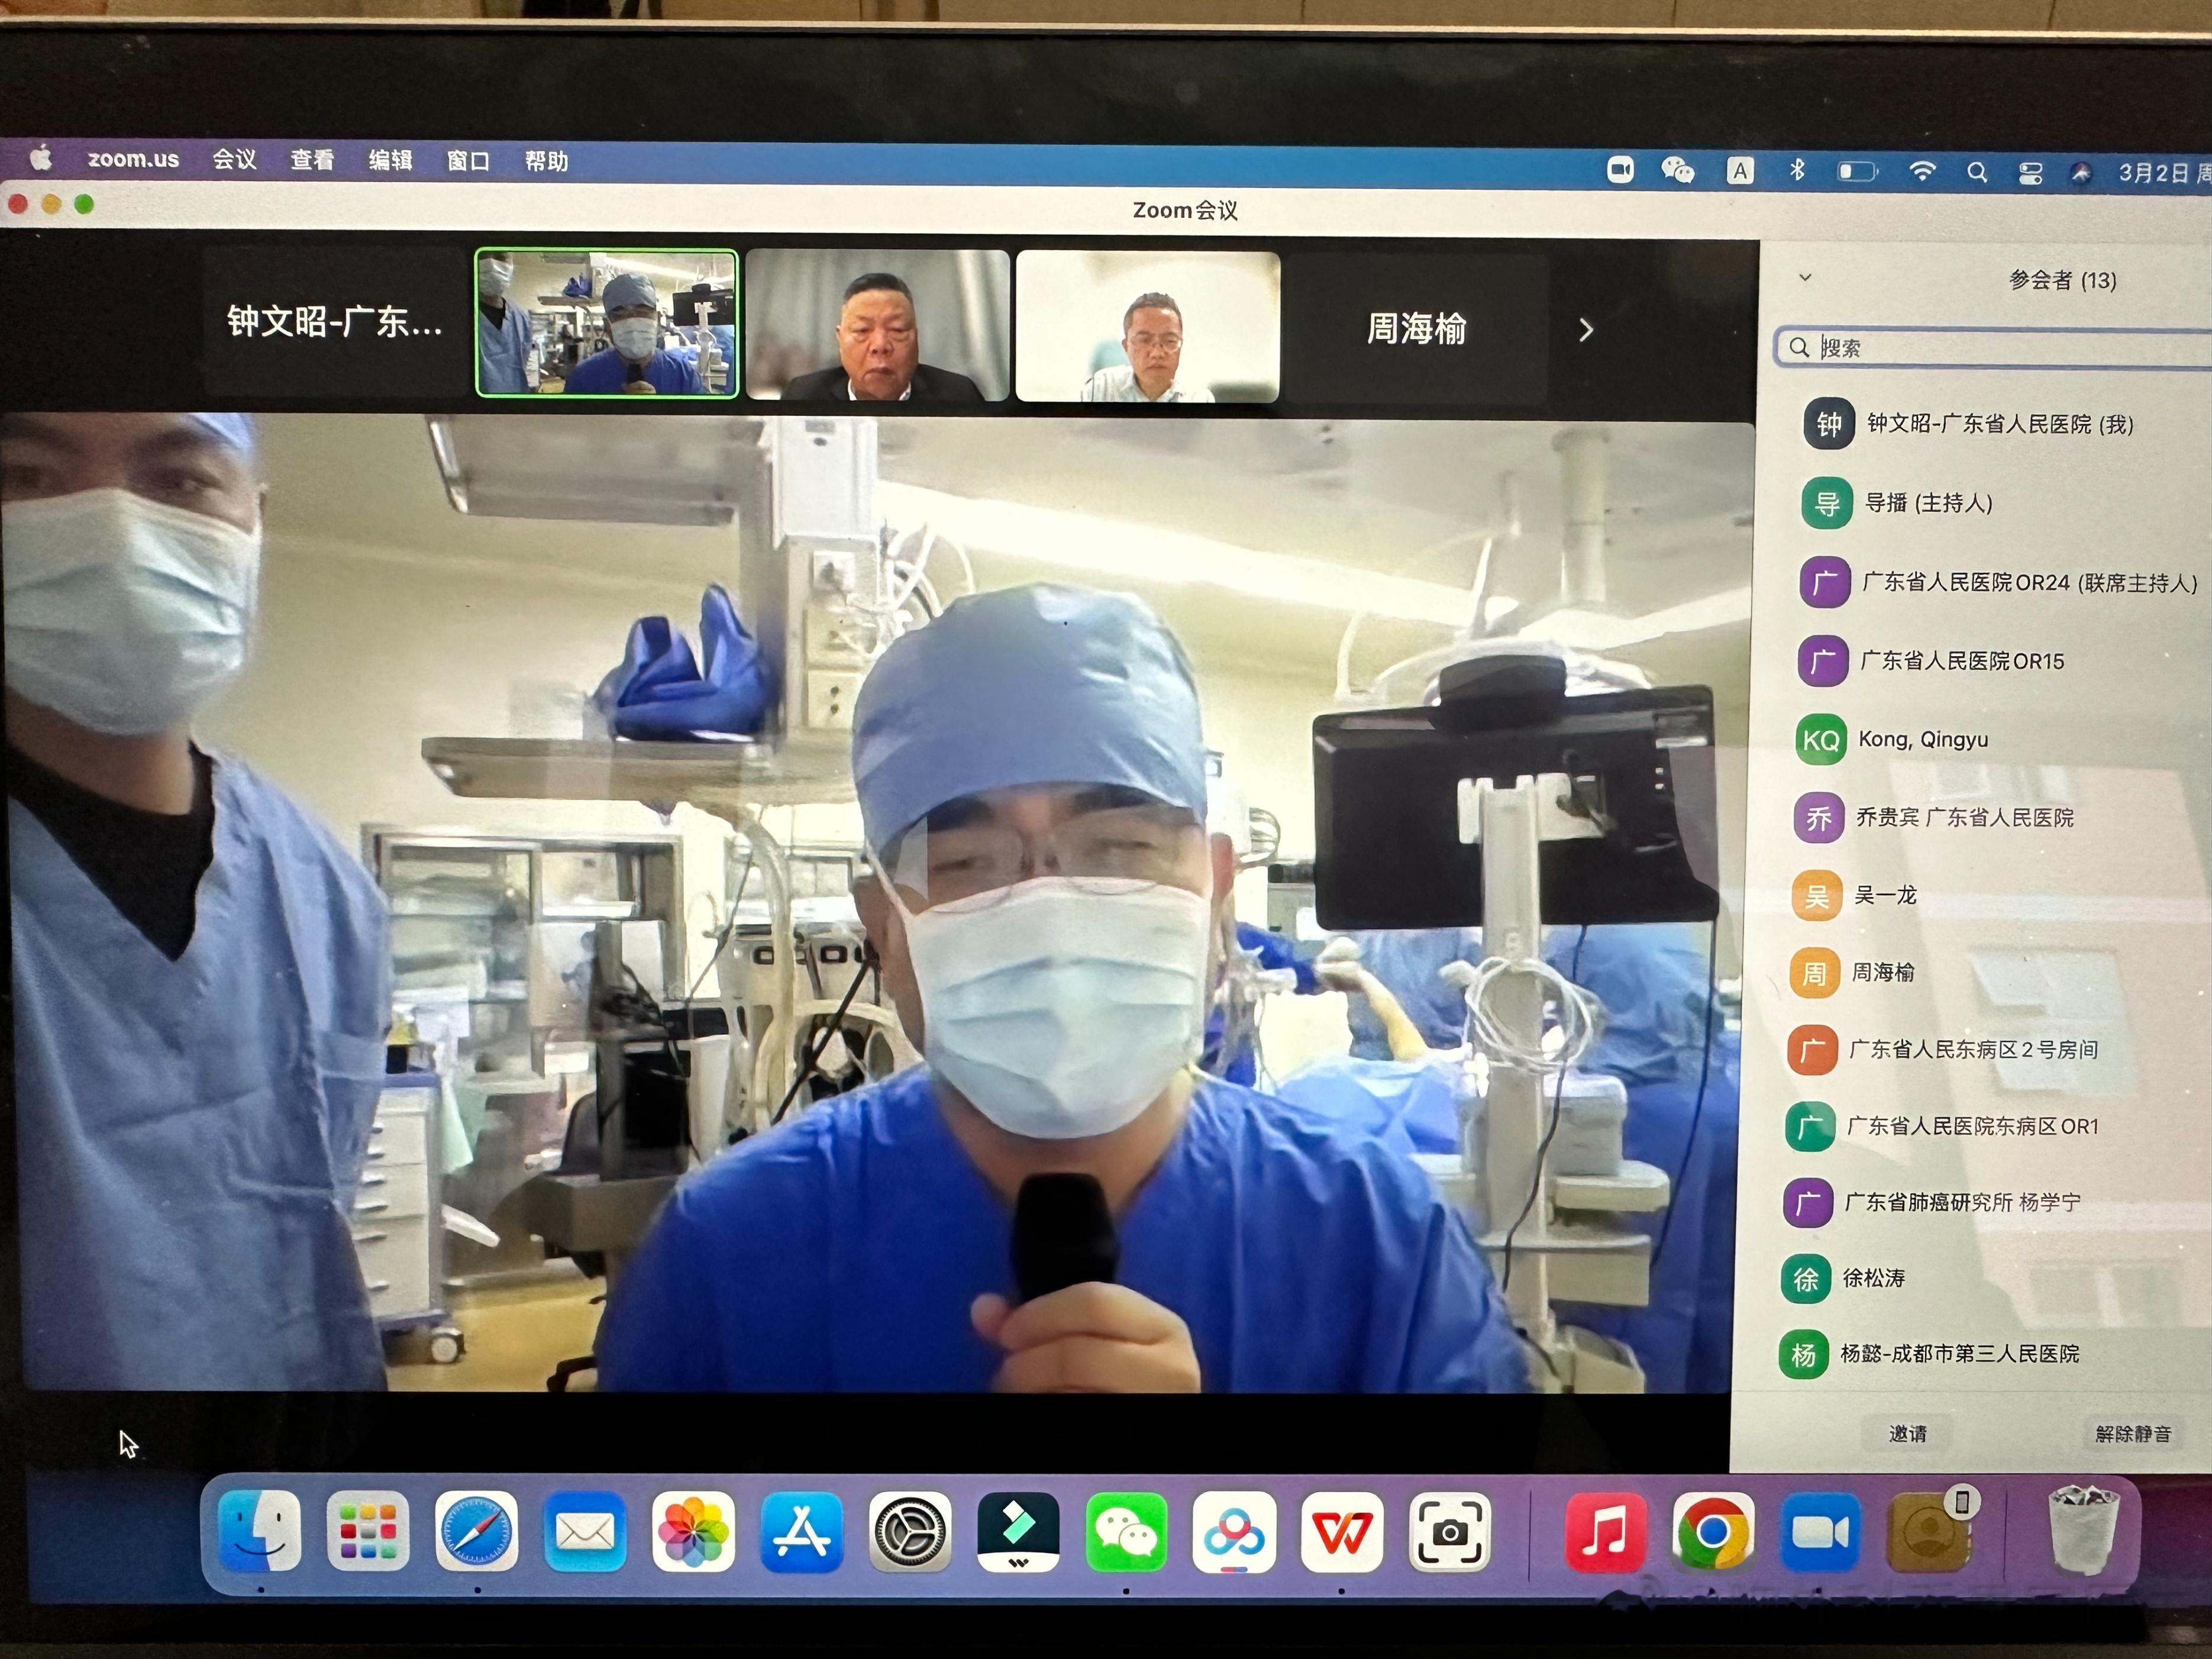The image size is (2212, 1659).
Task: Collapse the 参会者 panel chevron
Action: pyautogui.click(x=1805, y=277)
